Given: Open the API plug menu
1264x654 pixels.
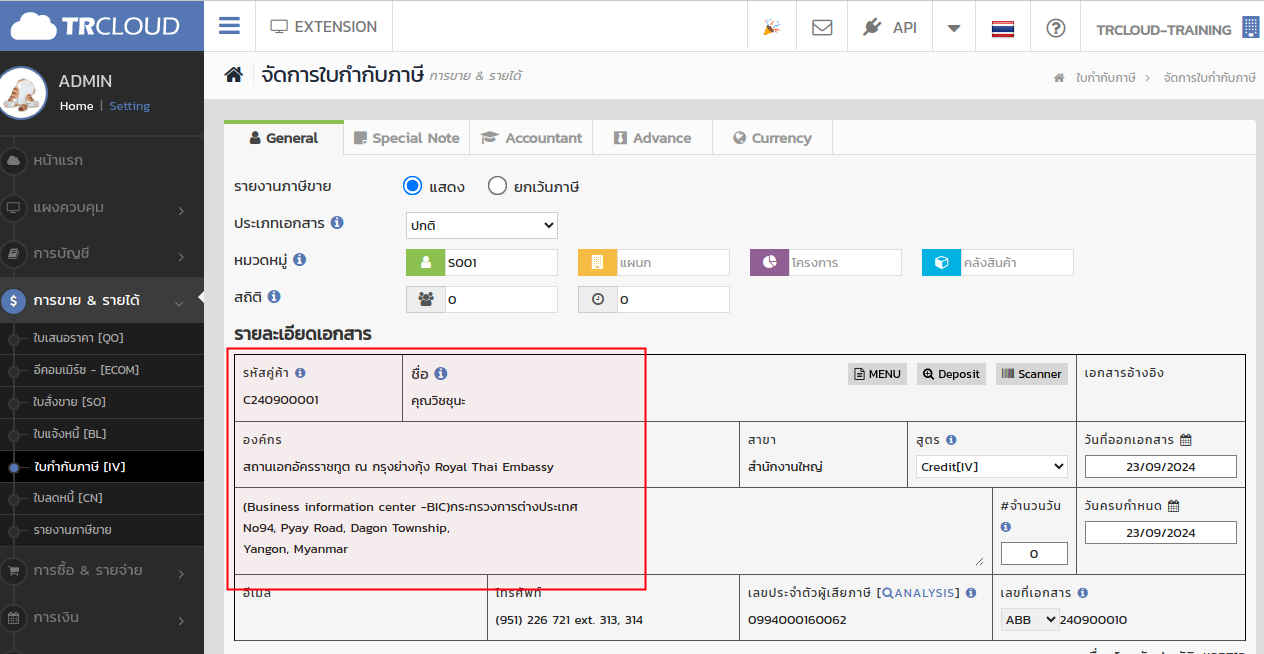Looking at the screenshot, I should click(x=889, y=27).
